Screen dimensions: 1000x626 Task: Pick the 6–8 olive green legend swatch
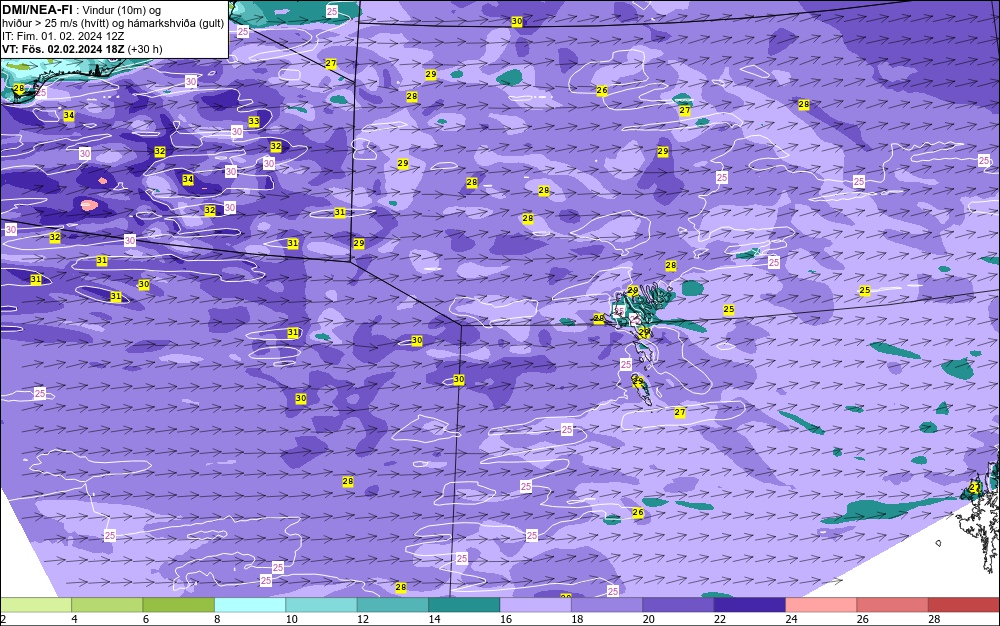(x=179, y=605)
